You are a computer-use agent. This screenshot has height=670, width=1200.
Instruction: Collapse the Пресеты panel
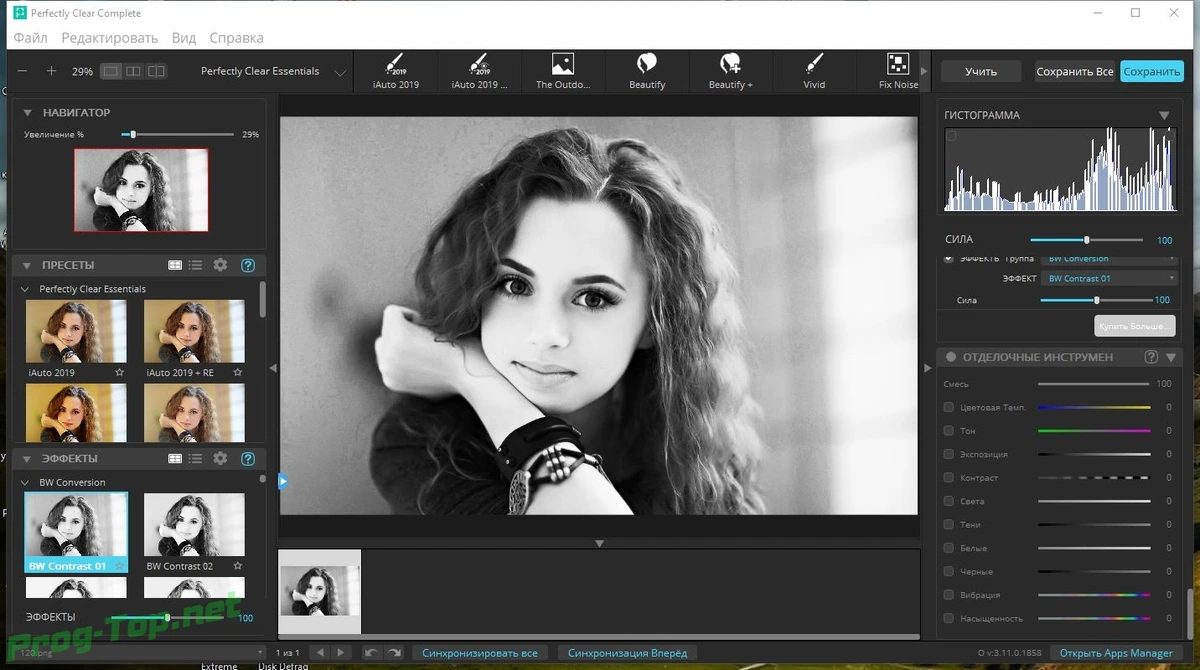pyautogui.click(x=28, y=265)
